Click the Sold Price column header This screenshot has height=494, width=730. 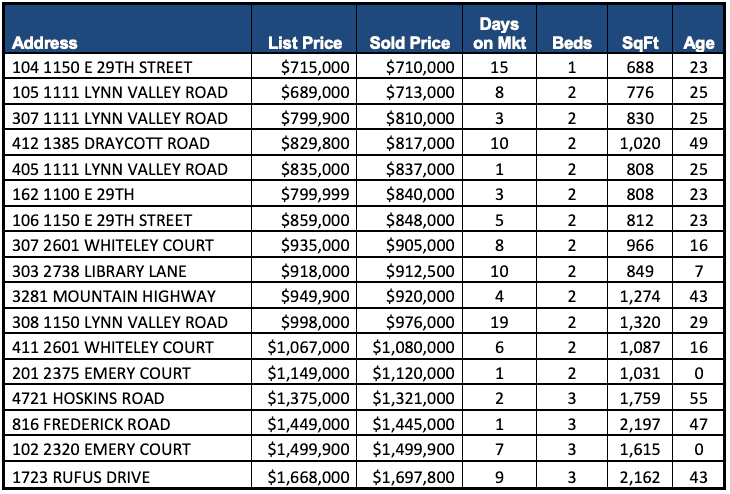point(409,44)
